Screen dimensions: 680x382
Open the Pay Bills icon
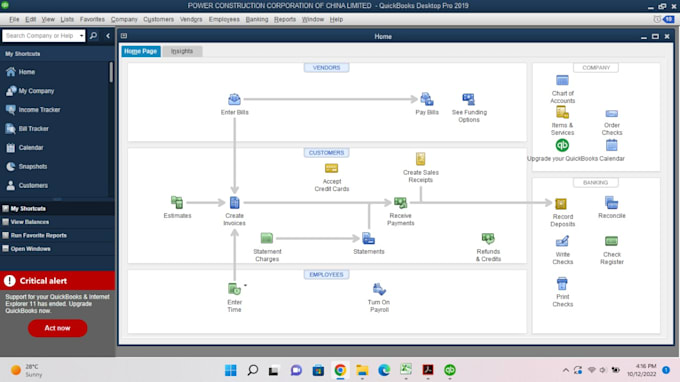pos(427,99)
